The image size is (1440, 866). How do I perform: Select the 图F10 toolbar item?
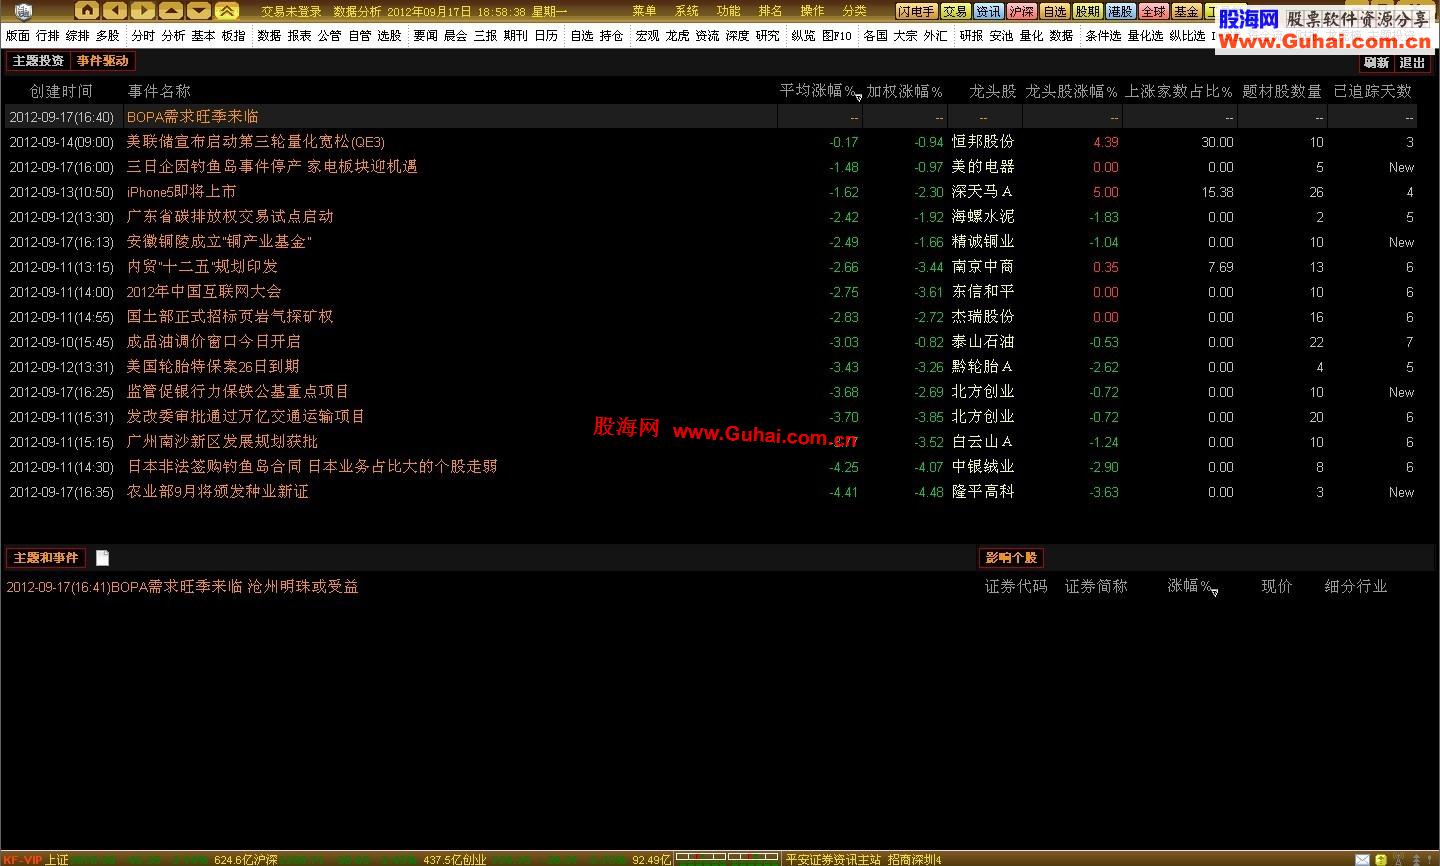pos(837,36)
